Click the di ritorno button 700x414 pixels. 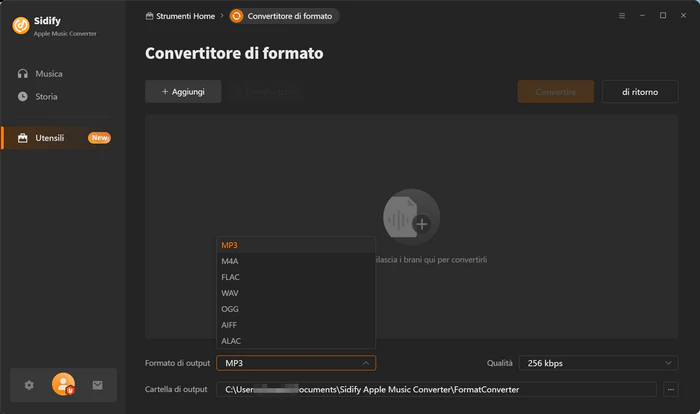pyautogui.click(x=640, y=92)
